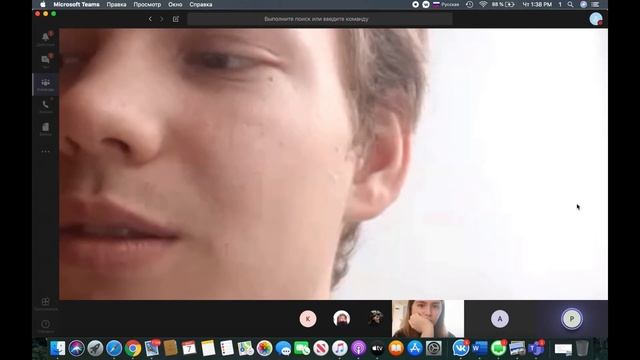Open the Правка menu
Viewport: 640px width, 360px height.
[116, 4]
